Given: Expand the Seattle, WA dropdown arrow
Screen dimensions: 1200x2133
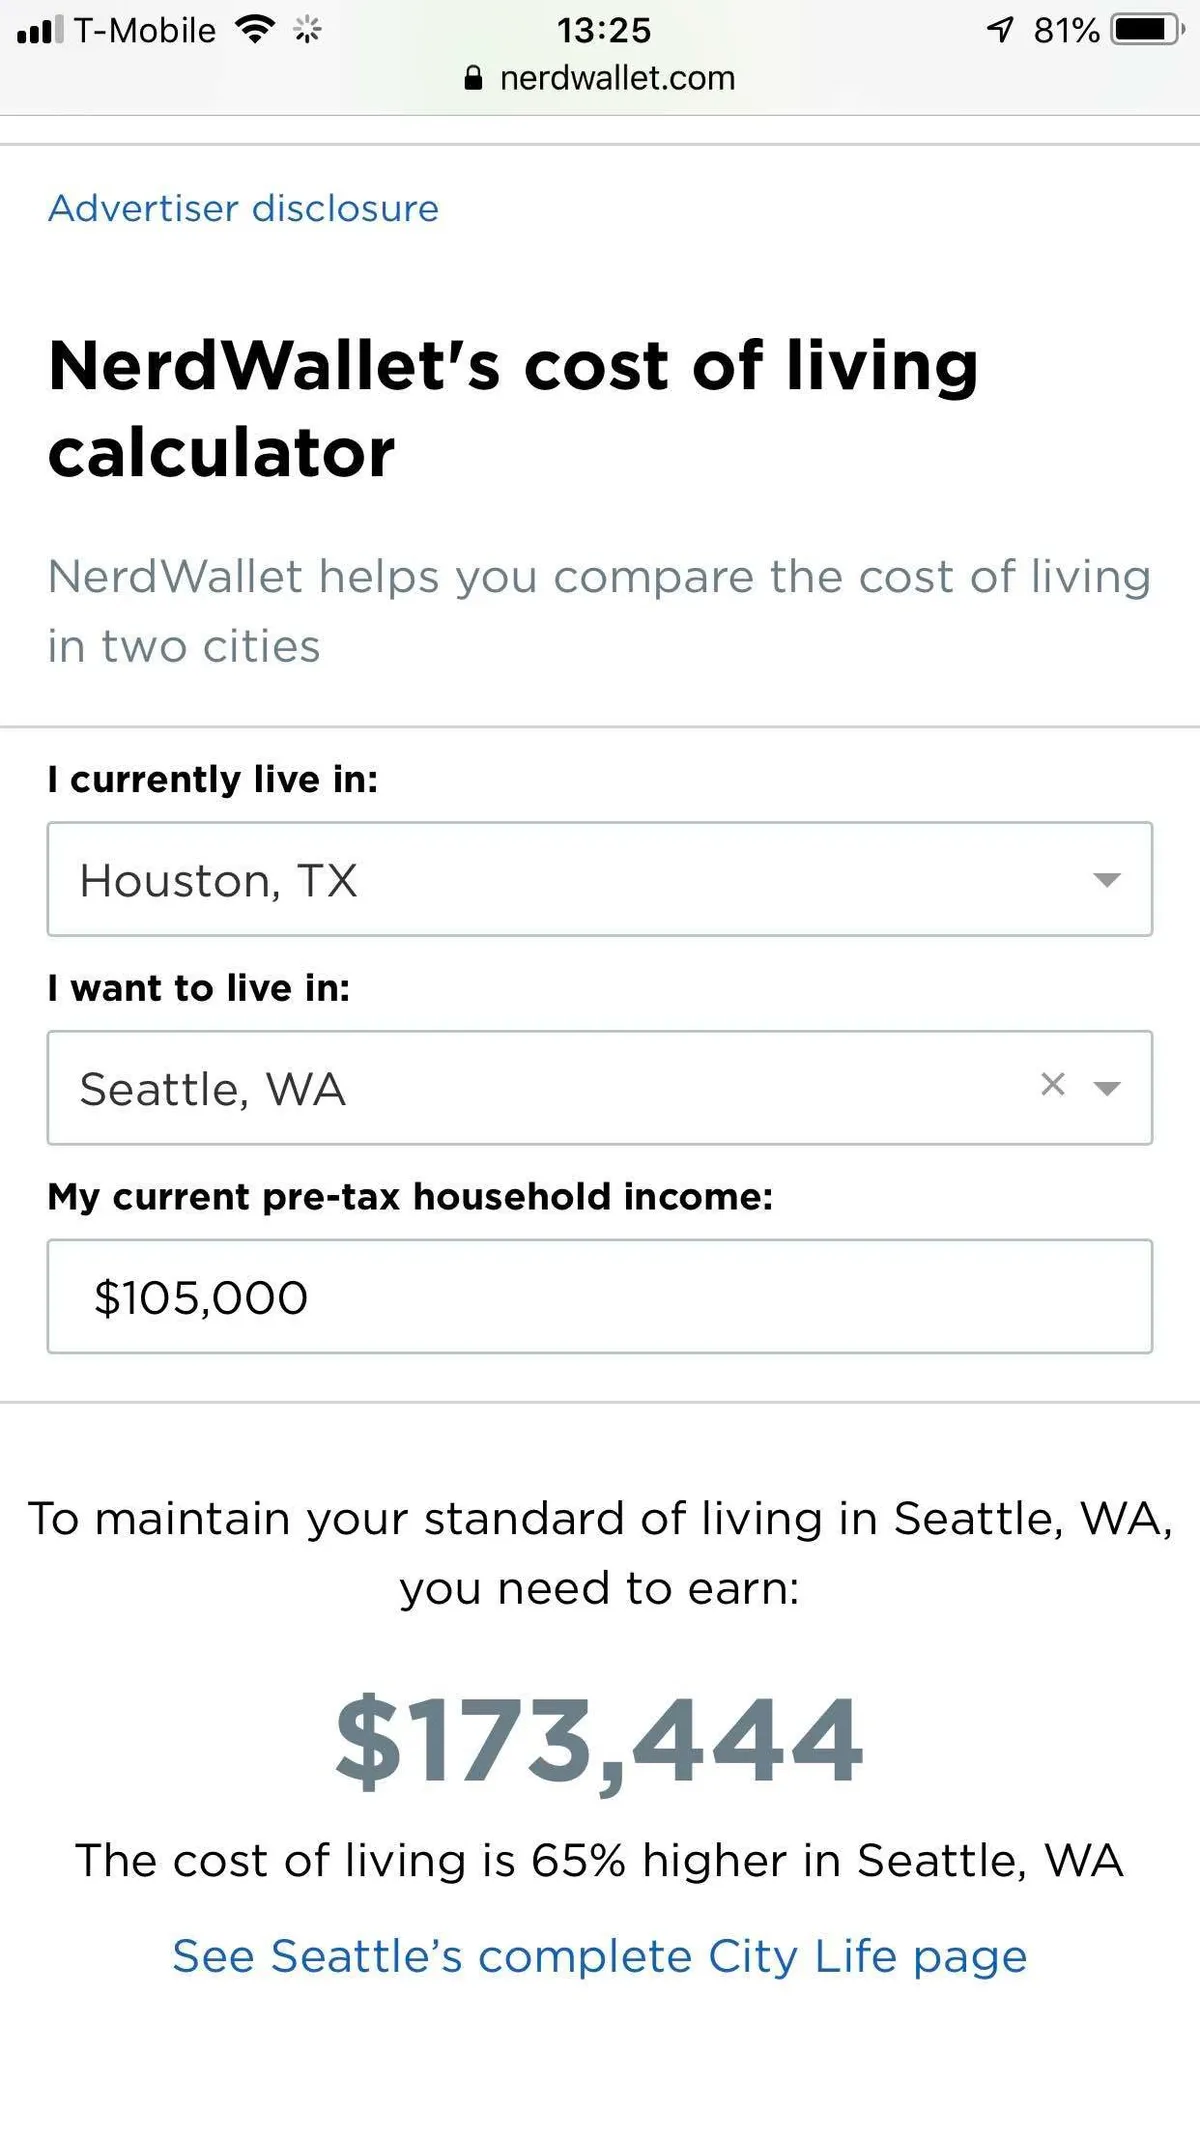Looking at the screenshot, I should pos(1107,1088).
